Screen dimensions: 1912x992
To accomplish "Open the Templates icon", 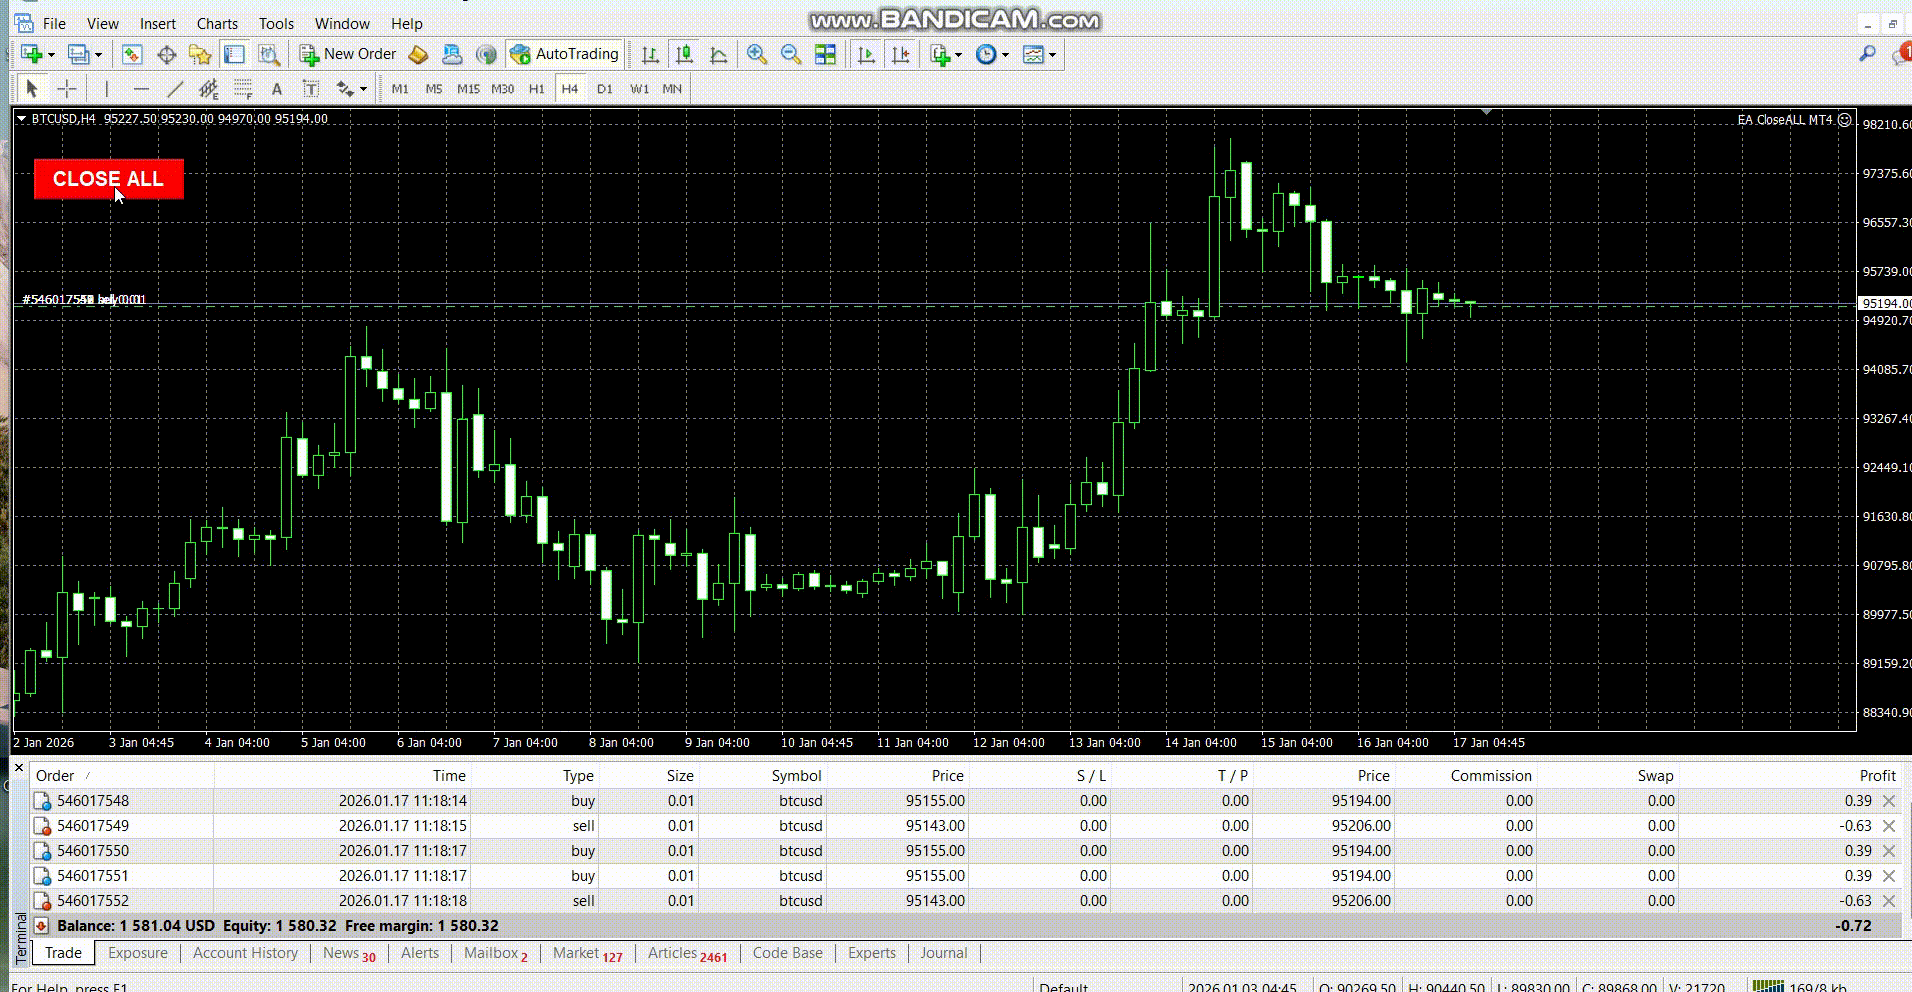I will coord(1034,54).
